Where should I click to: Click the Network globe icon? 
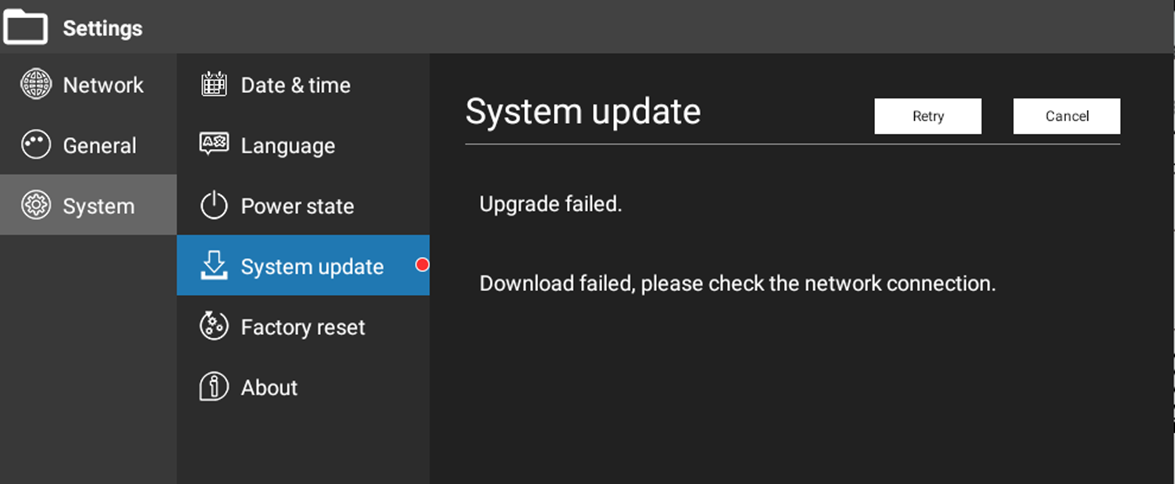click(36, 85)
